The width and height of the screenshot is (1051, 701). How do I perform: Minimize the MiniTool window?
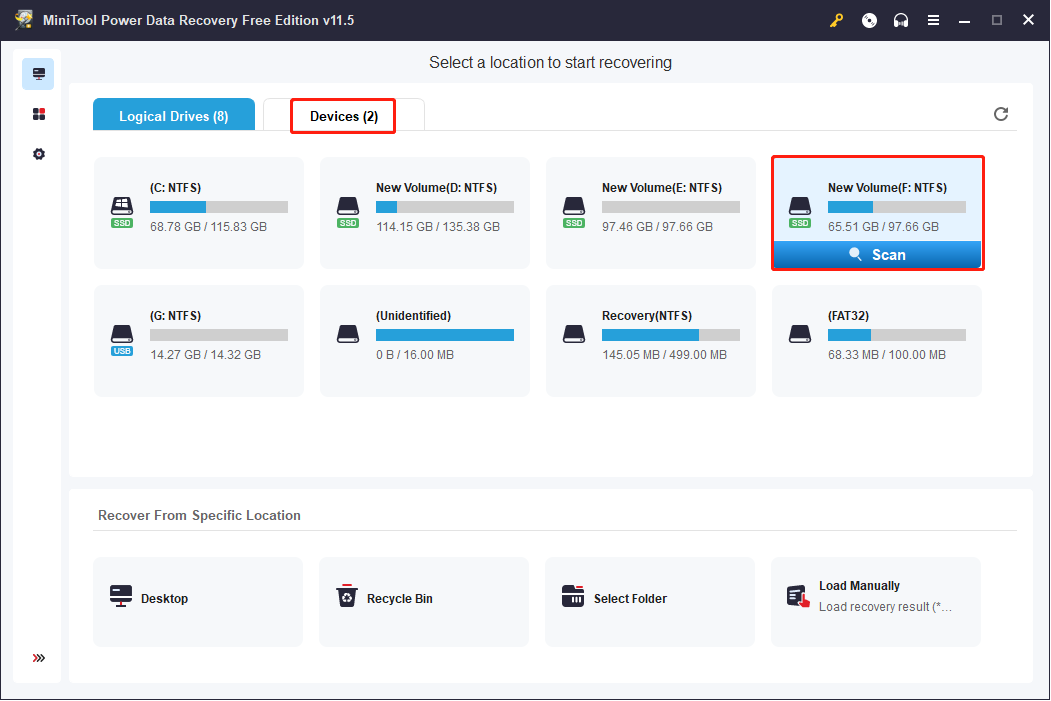[965, 20]
